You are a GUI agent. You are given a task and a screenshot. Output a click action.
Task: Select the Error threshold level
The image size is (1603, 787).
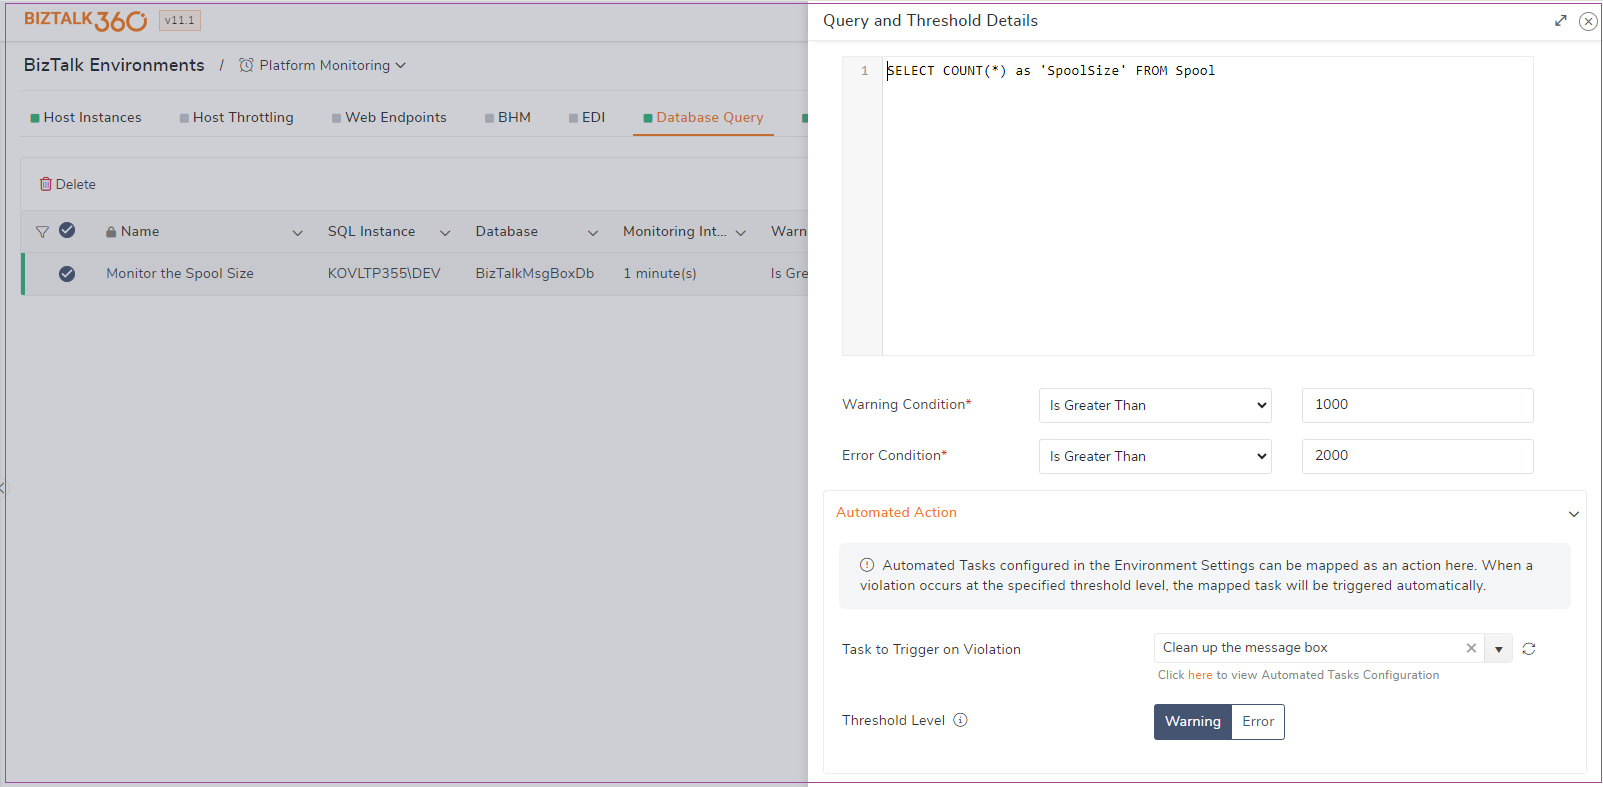(x=1258, y=722)
